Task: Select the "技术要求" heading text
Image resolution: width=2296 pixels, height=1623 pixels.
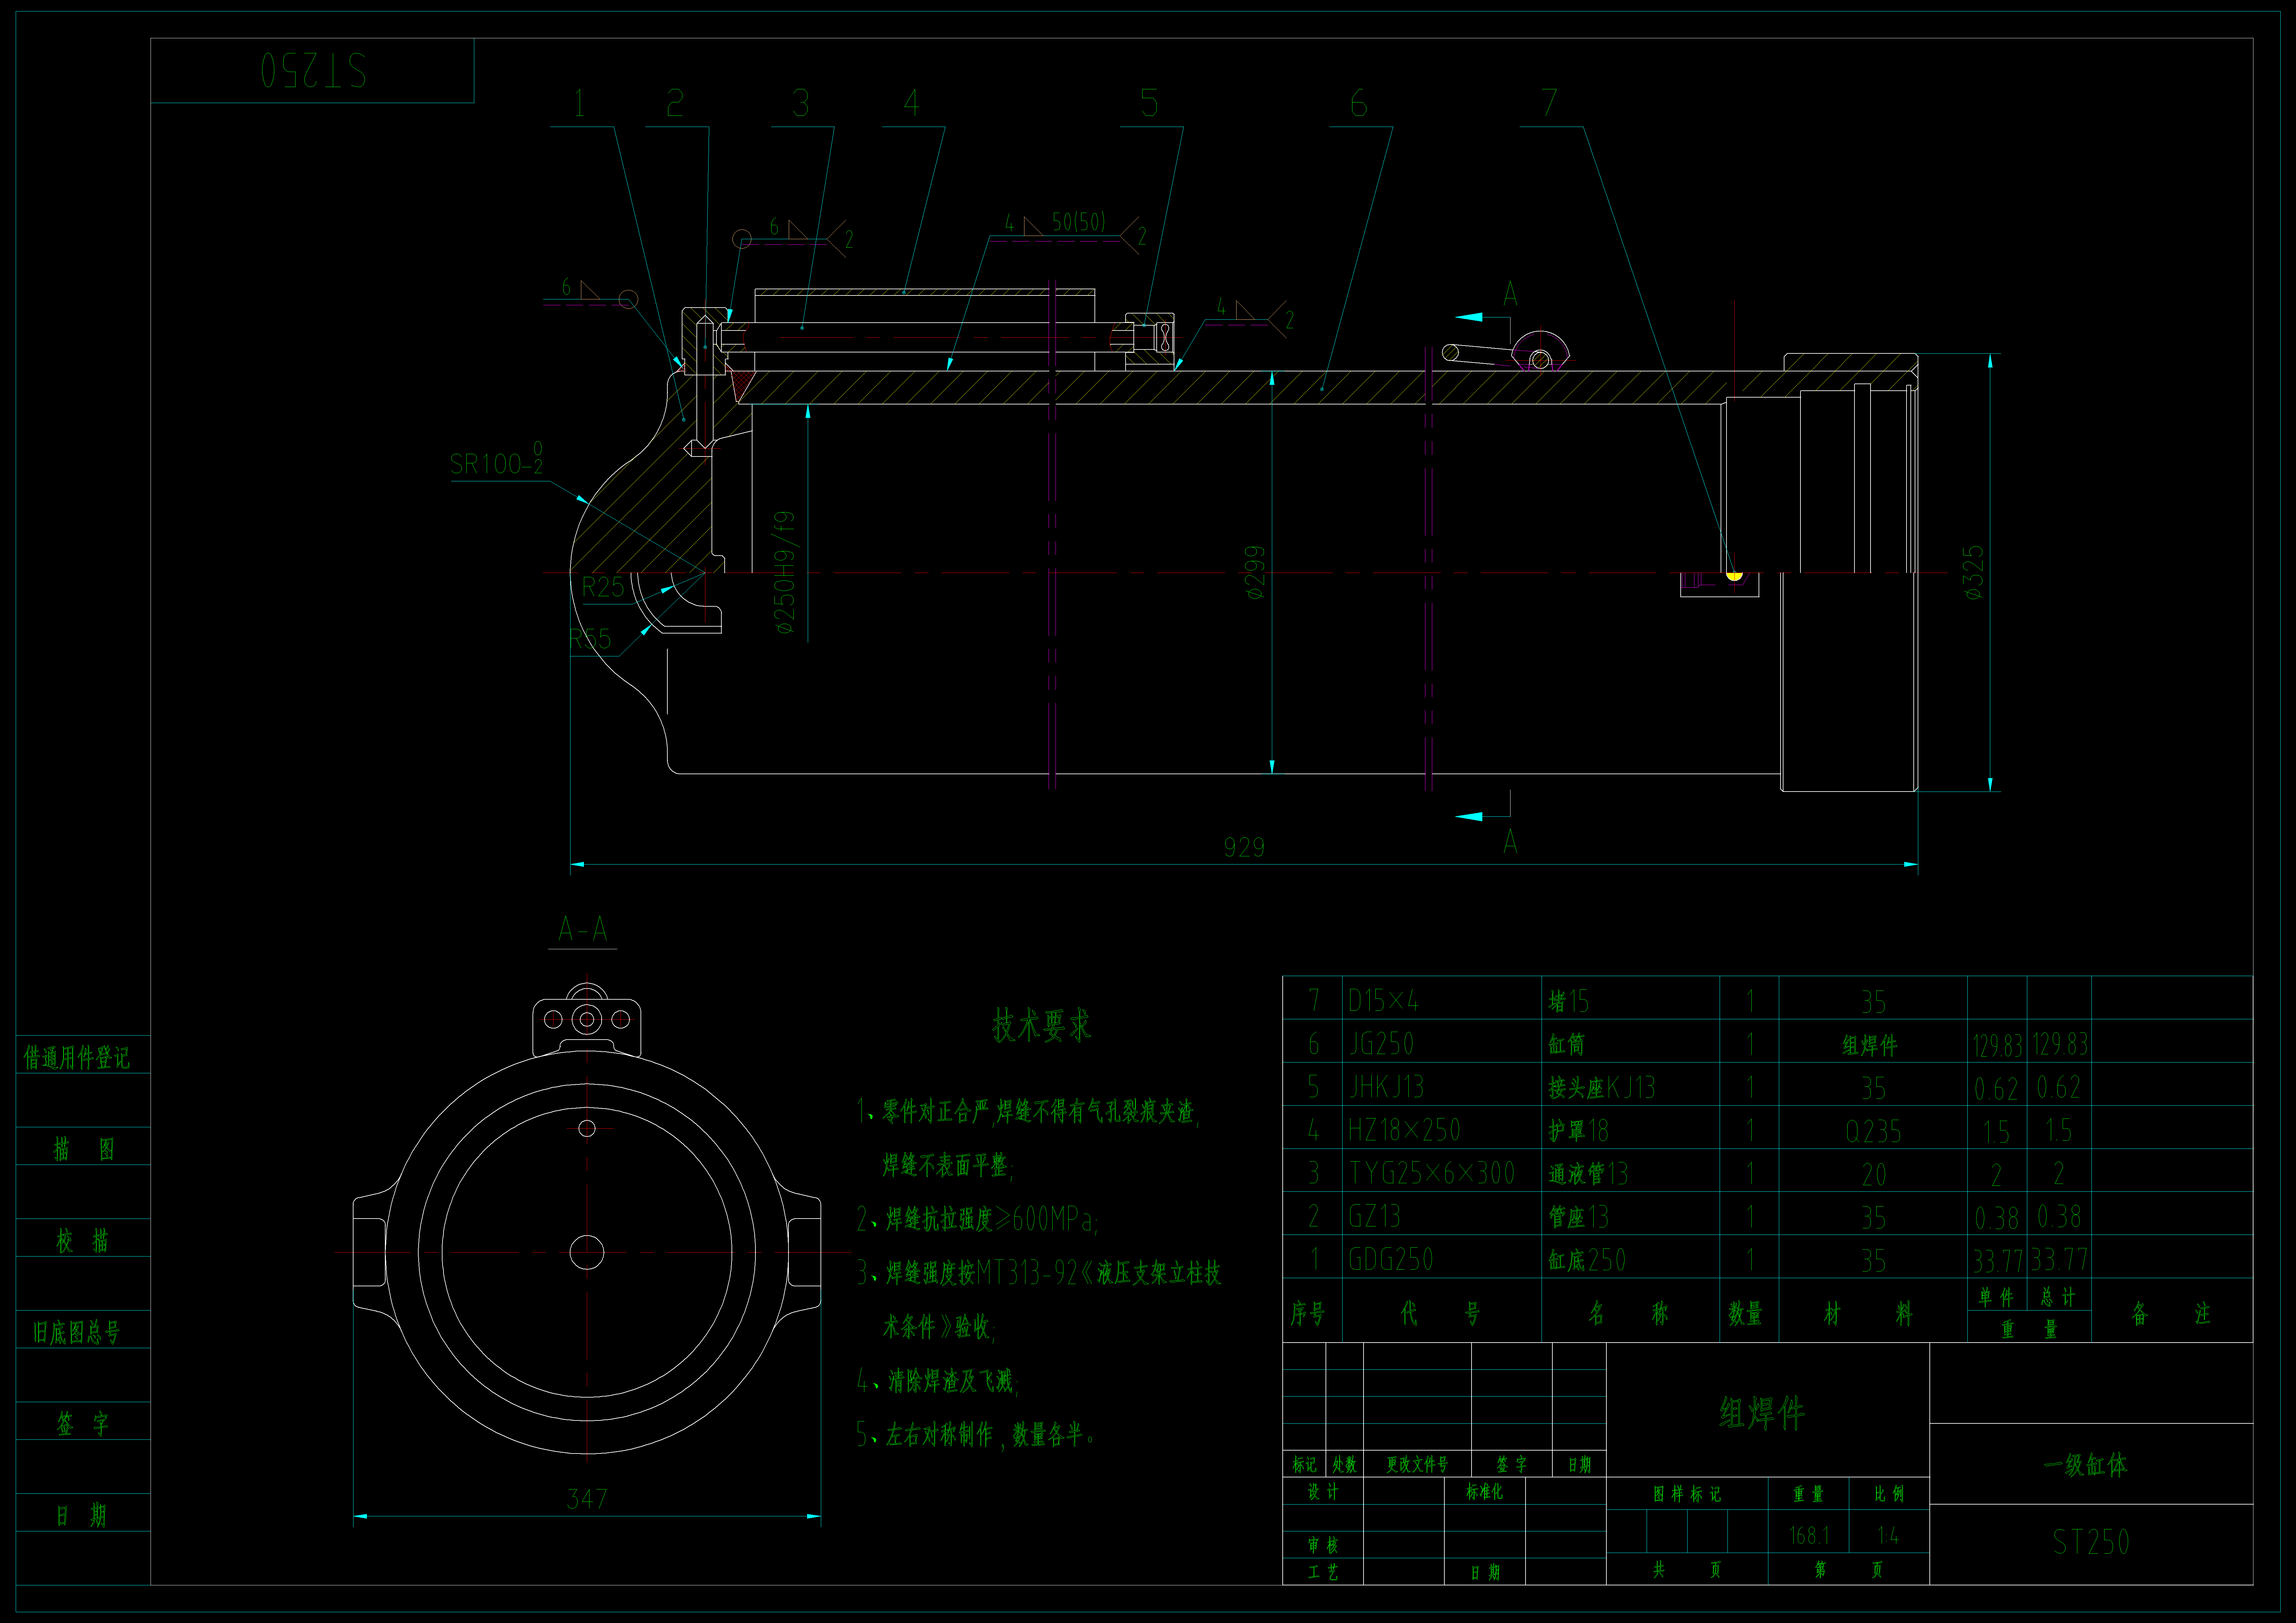Action: click(x=1041, y=1025)
